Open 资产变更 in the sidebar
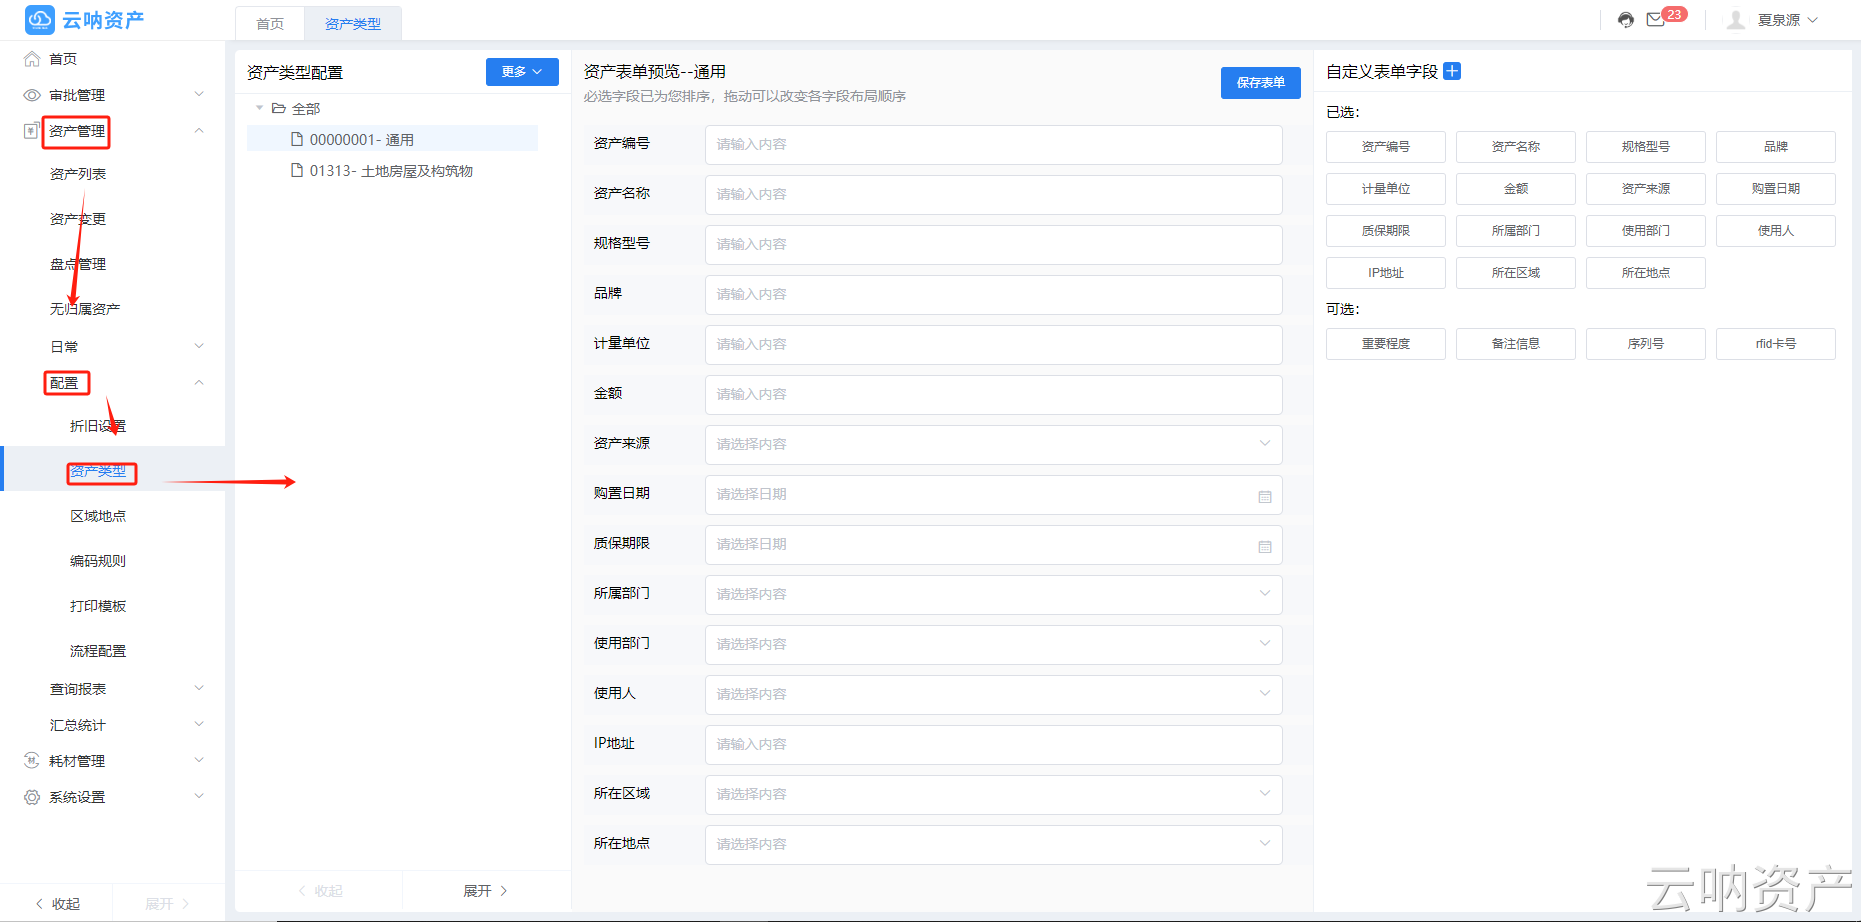The width and height of the screenshot is (1861, 922). coord(78,219)
